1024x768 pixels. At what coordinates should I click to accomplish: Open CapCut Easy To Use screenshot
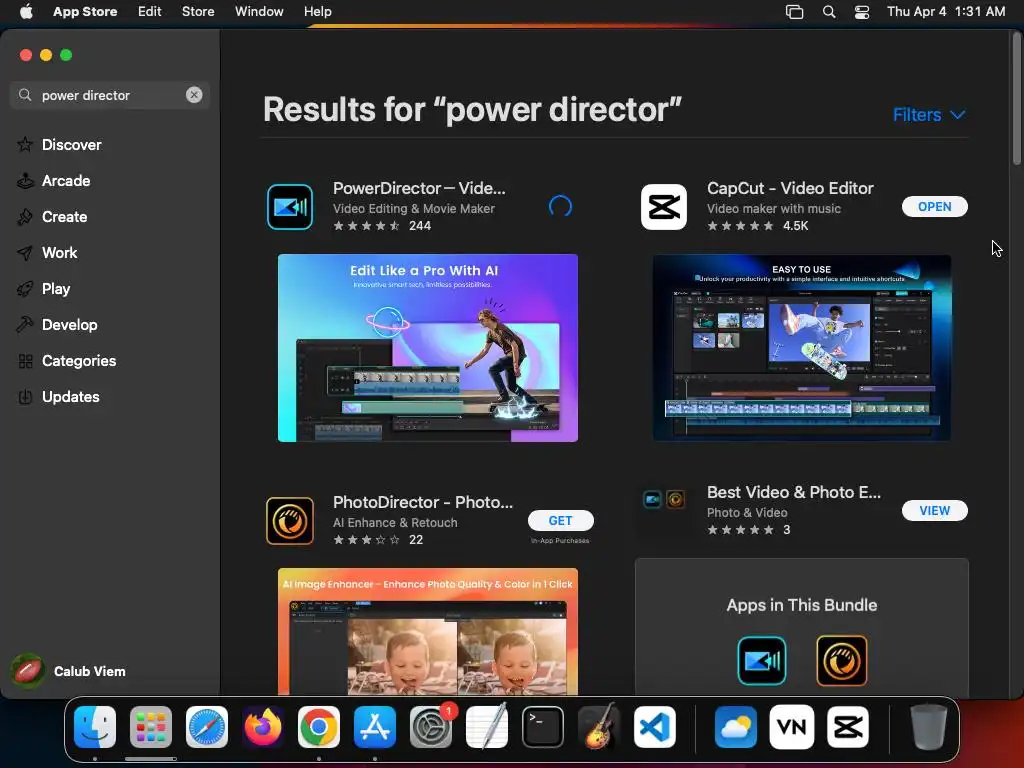(x=802, y=348)
